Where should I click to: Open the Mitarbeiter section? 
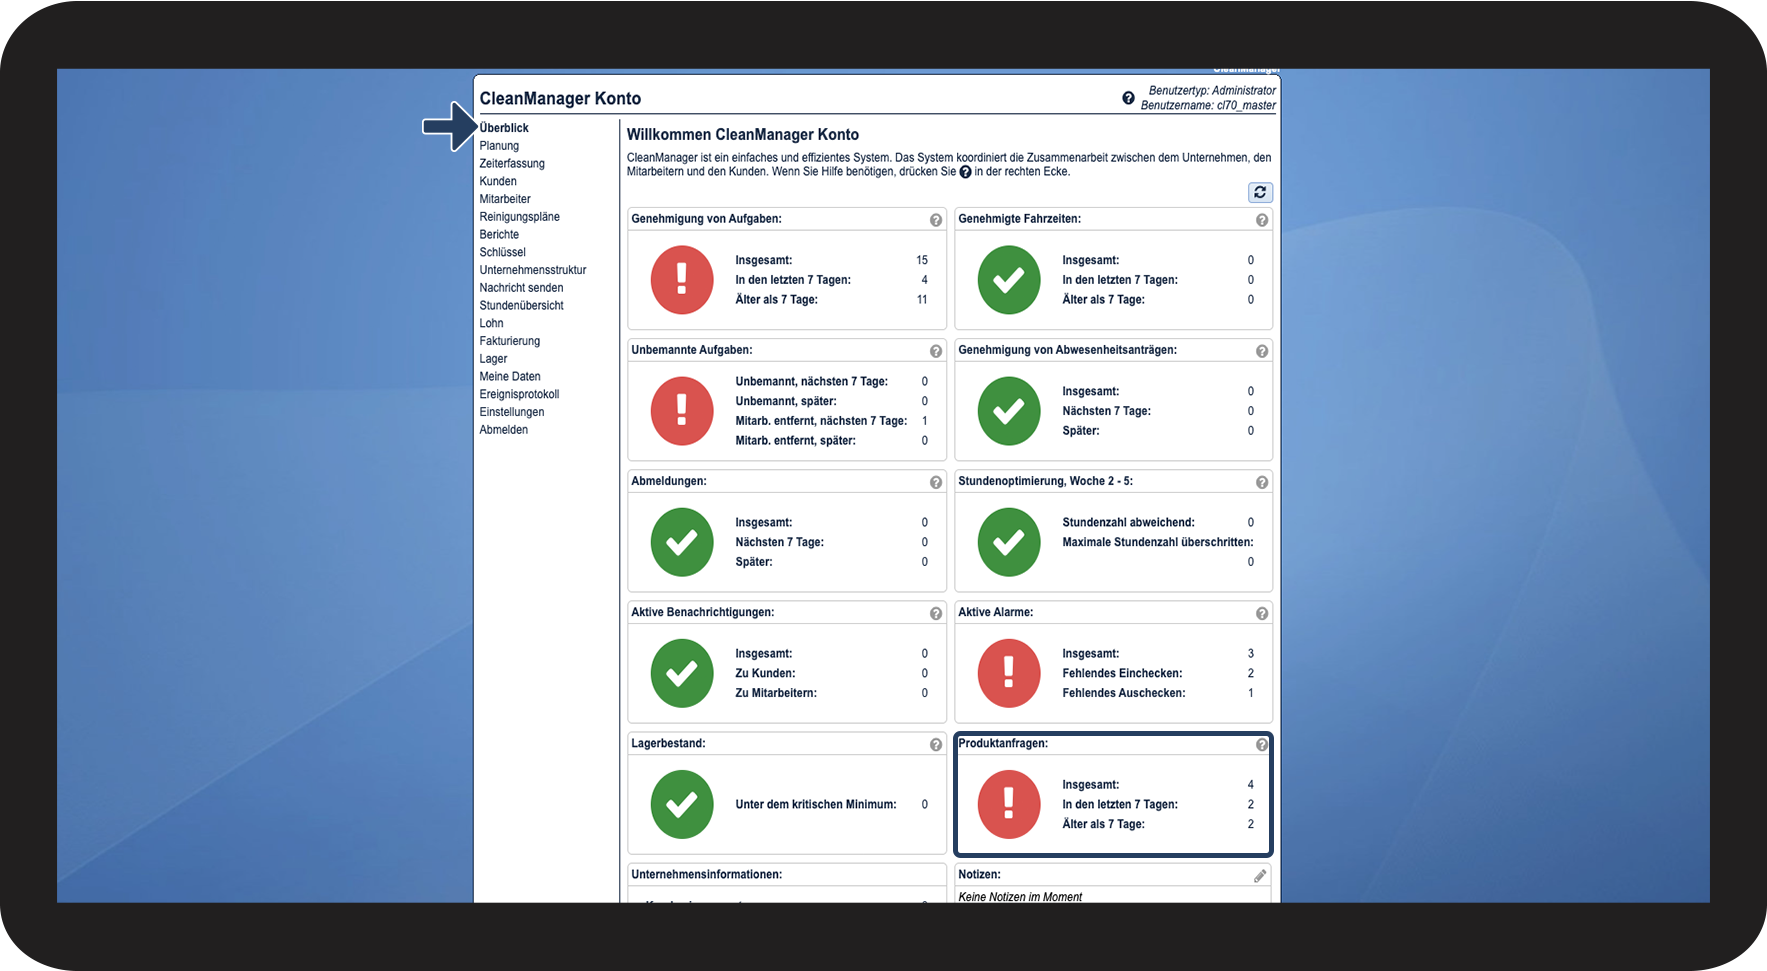click(505, 199)
